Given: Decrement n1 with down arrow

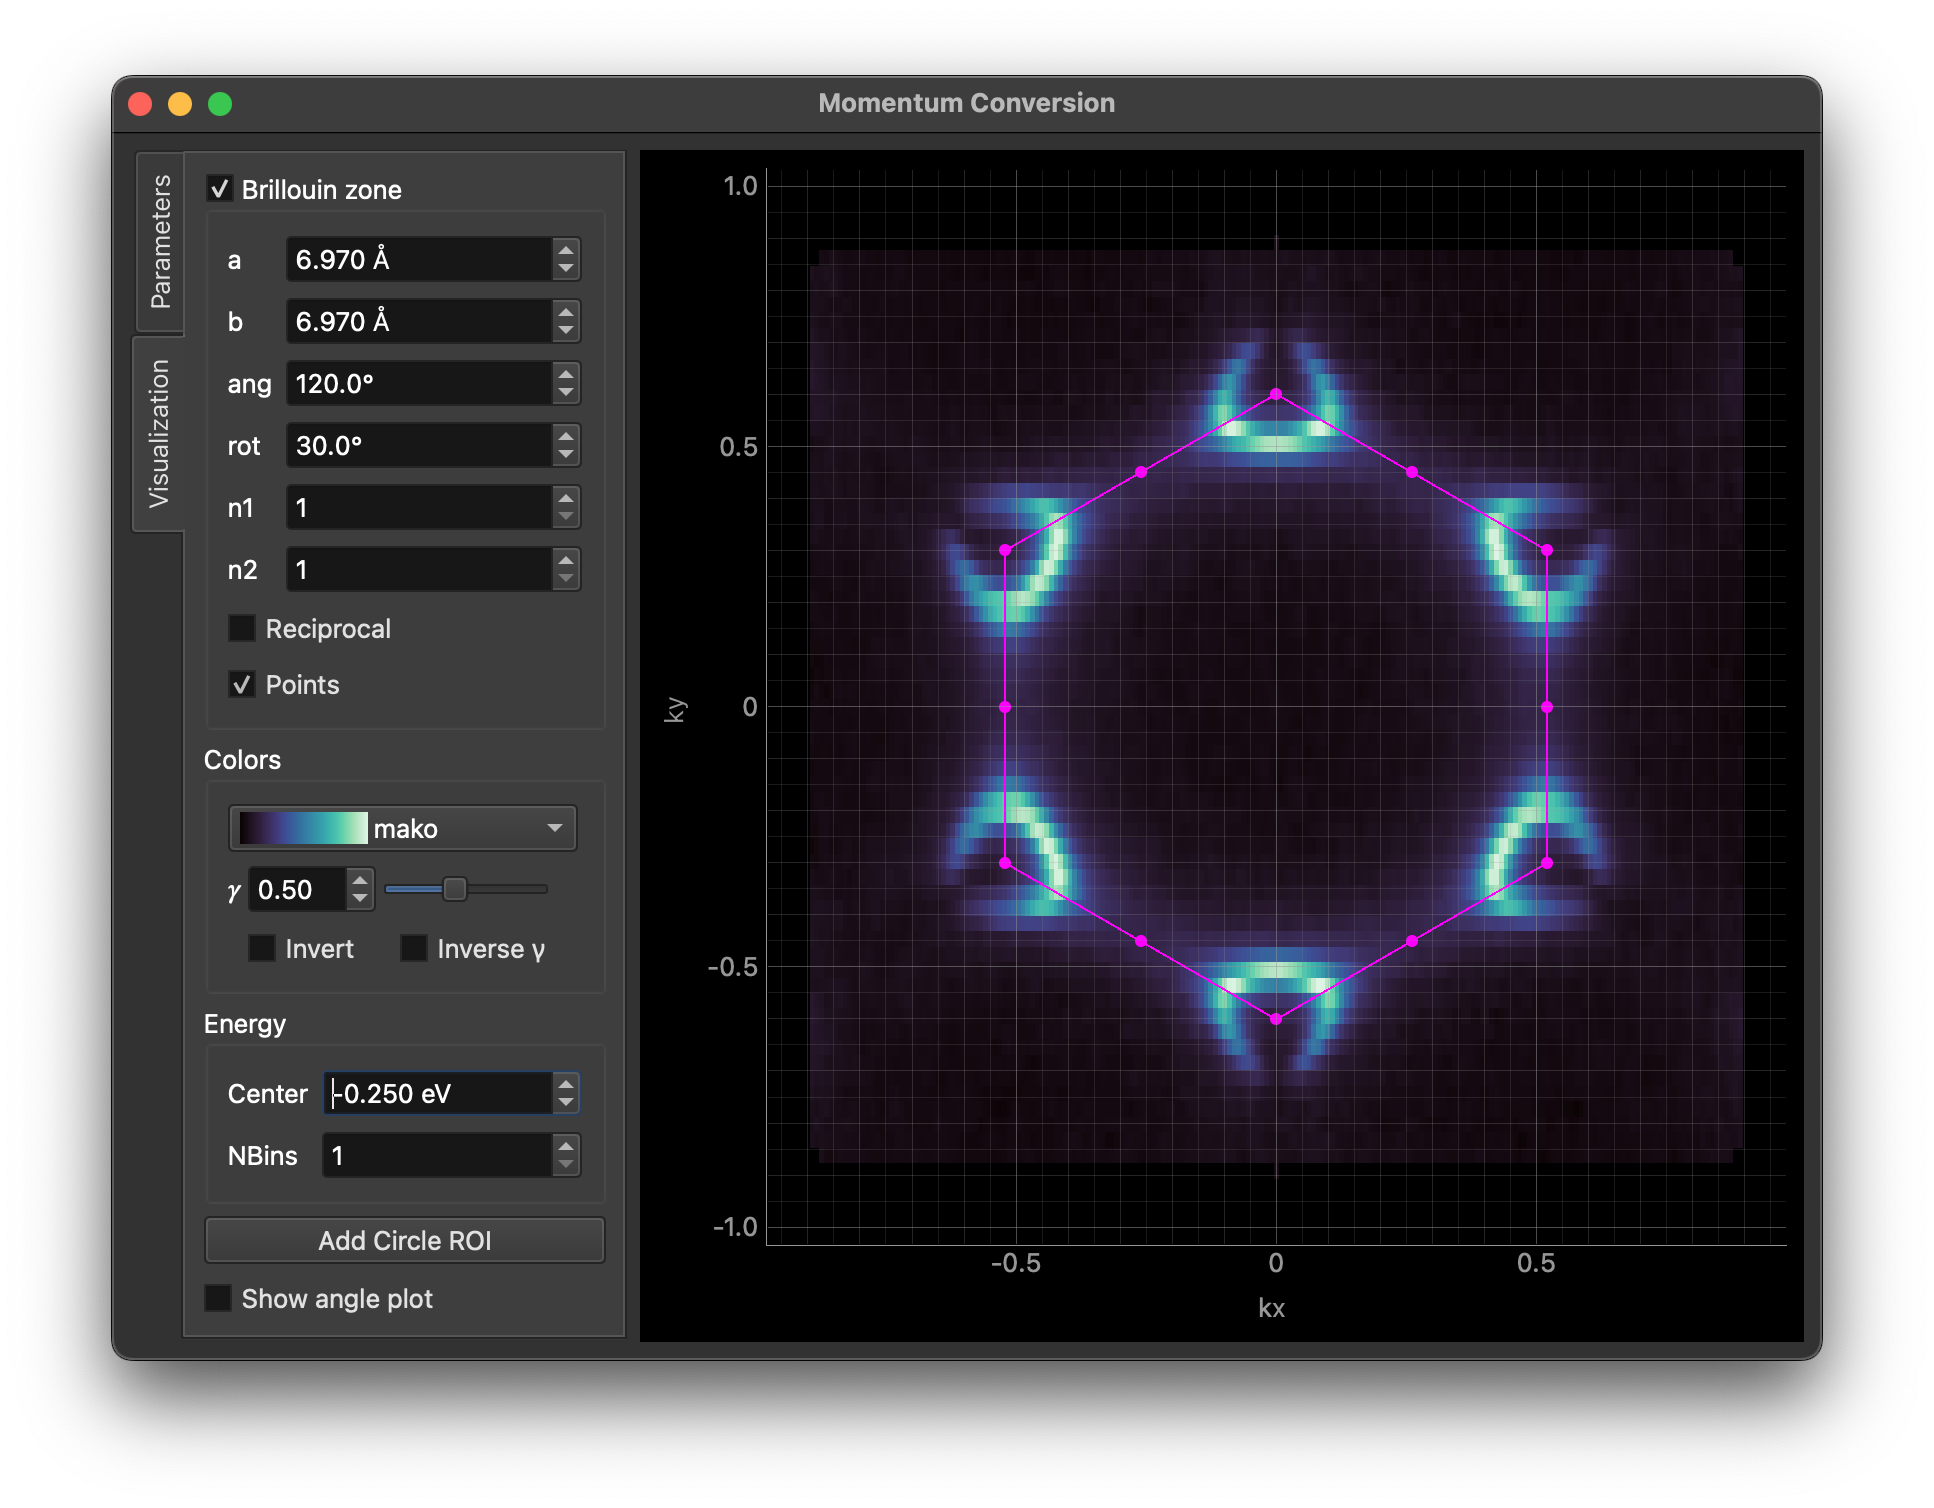Looking at the screenshot, I should [566, 518].
